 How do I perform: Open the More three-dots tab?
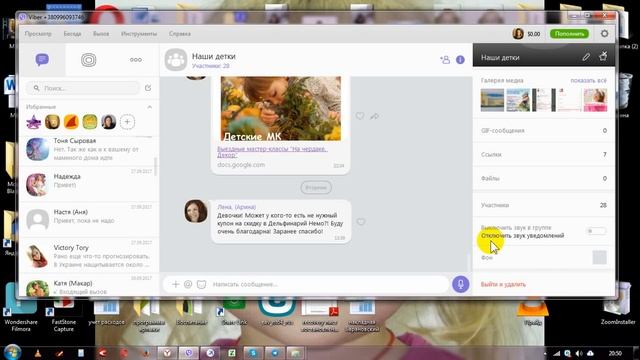(136, 60)
